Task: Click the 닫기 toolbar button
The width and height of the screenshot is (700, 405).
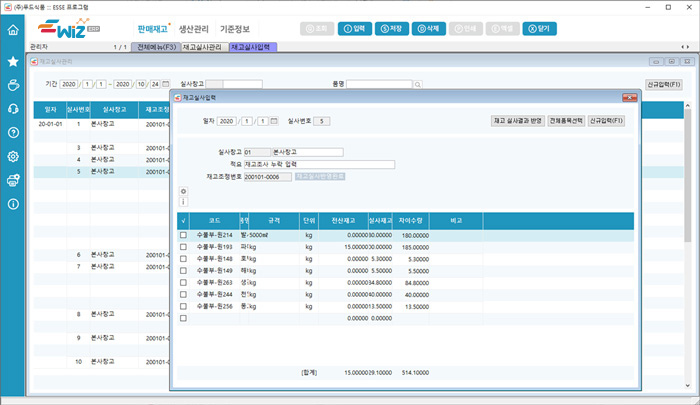Action: [x=539, y=29]
